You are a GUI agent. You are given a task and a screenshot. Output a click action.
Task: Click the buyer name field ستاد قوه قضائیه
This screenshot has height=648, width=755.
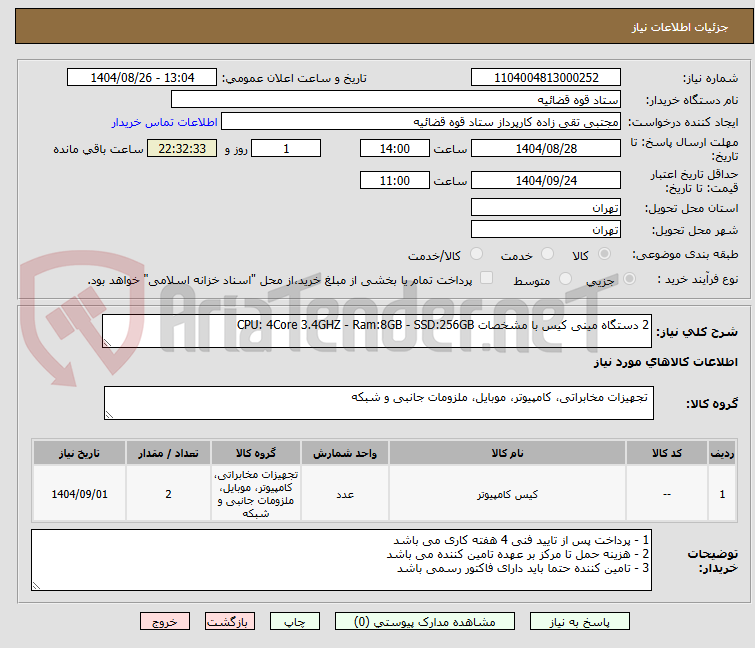click(396, 100)
